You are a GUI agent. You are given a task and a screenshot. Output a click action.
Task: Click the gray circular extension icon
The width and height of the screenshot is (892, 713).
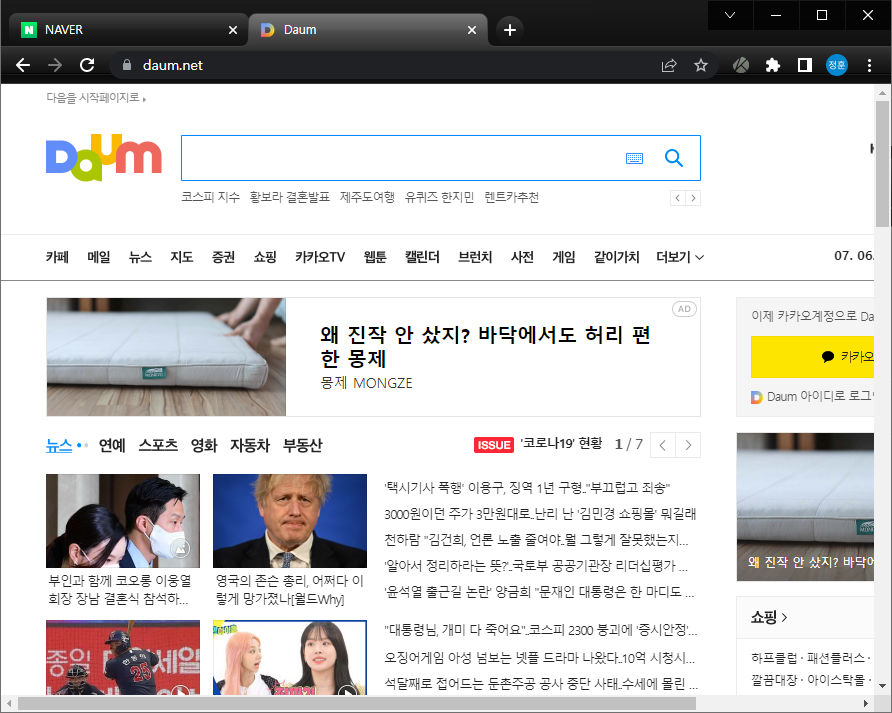741,65
